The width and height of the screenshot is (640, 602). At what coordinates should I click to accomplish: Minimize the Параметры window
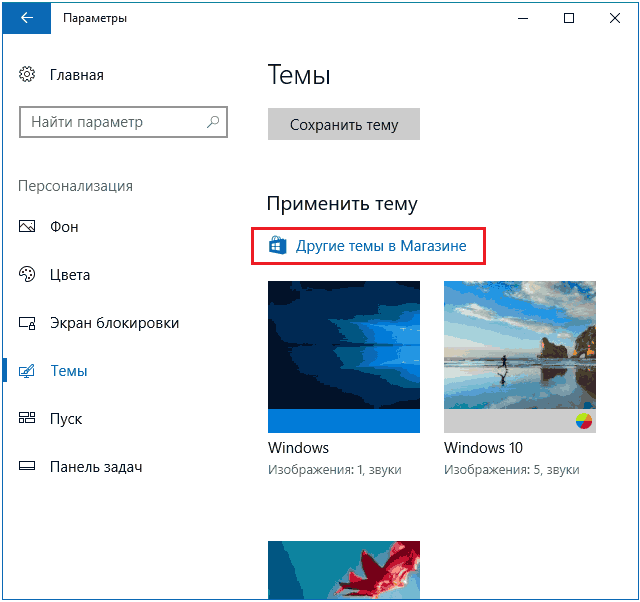coord(523,18)
